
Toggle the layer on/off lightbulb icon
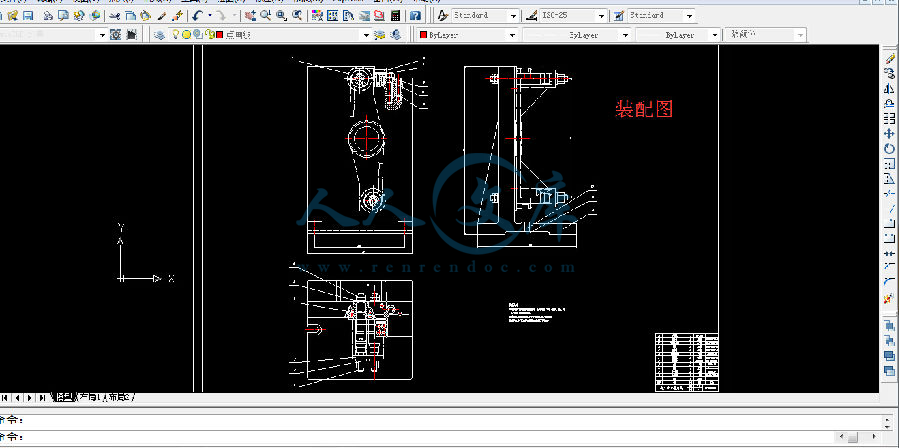pyautogui.click(x=175, y=35)
